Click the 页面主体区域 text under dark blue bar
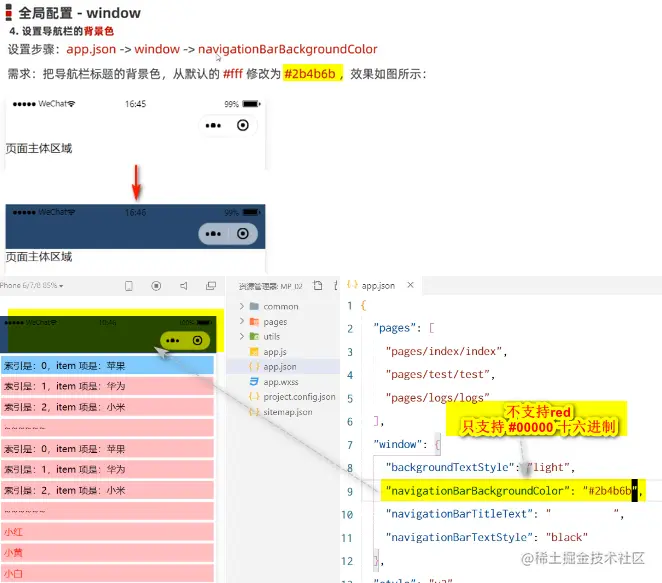This screenshot has height=583, width=662. 39,257
